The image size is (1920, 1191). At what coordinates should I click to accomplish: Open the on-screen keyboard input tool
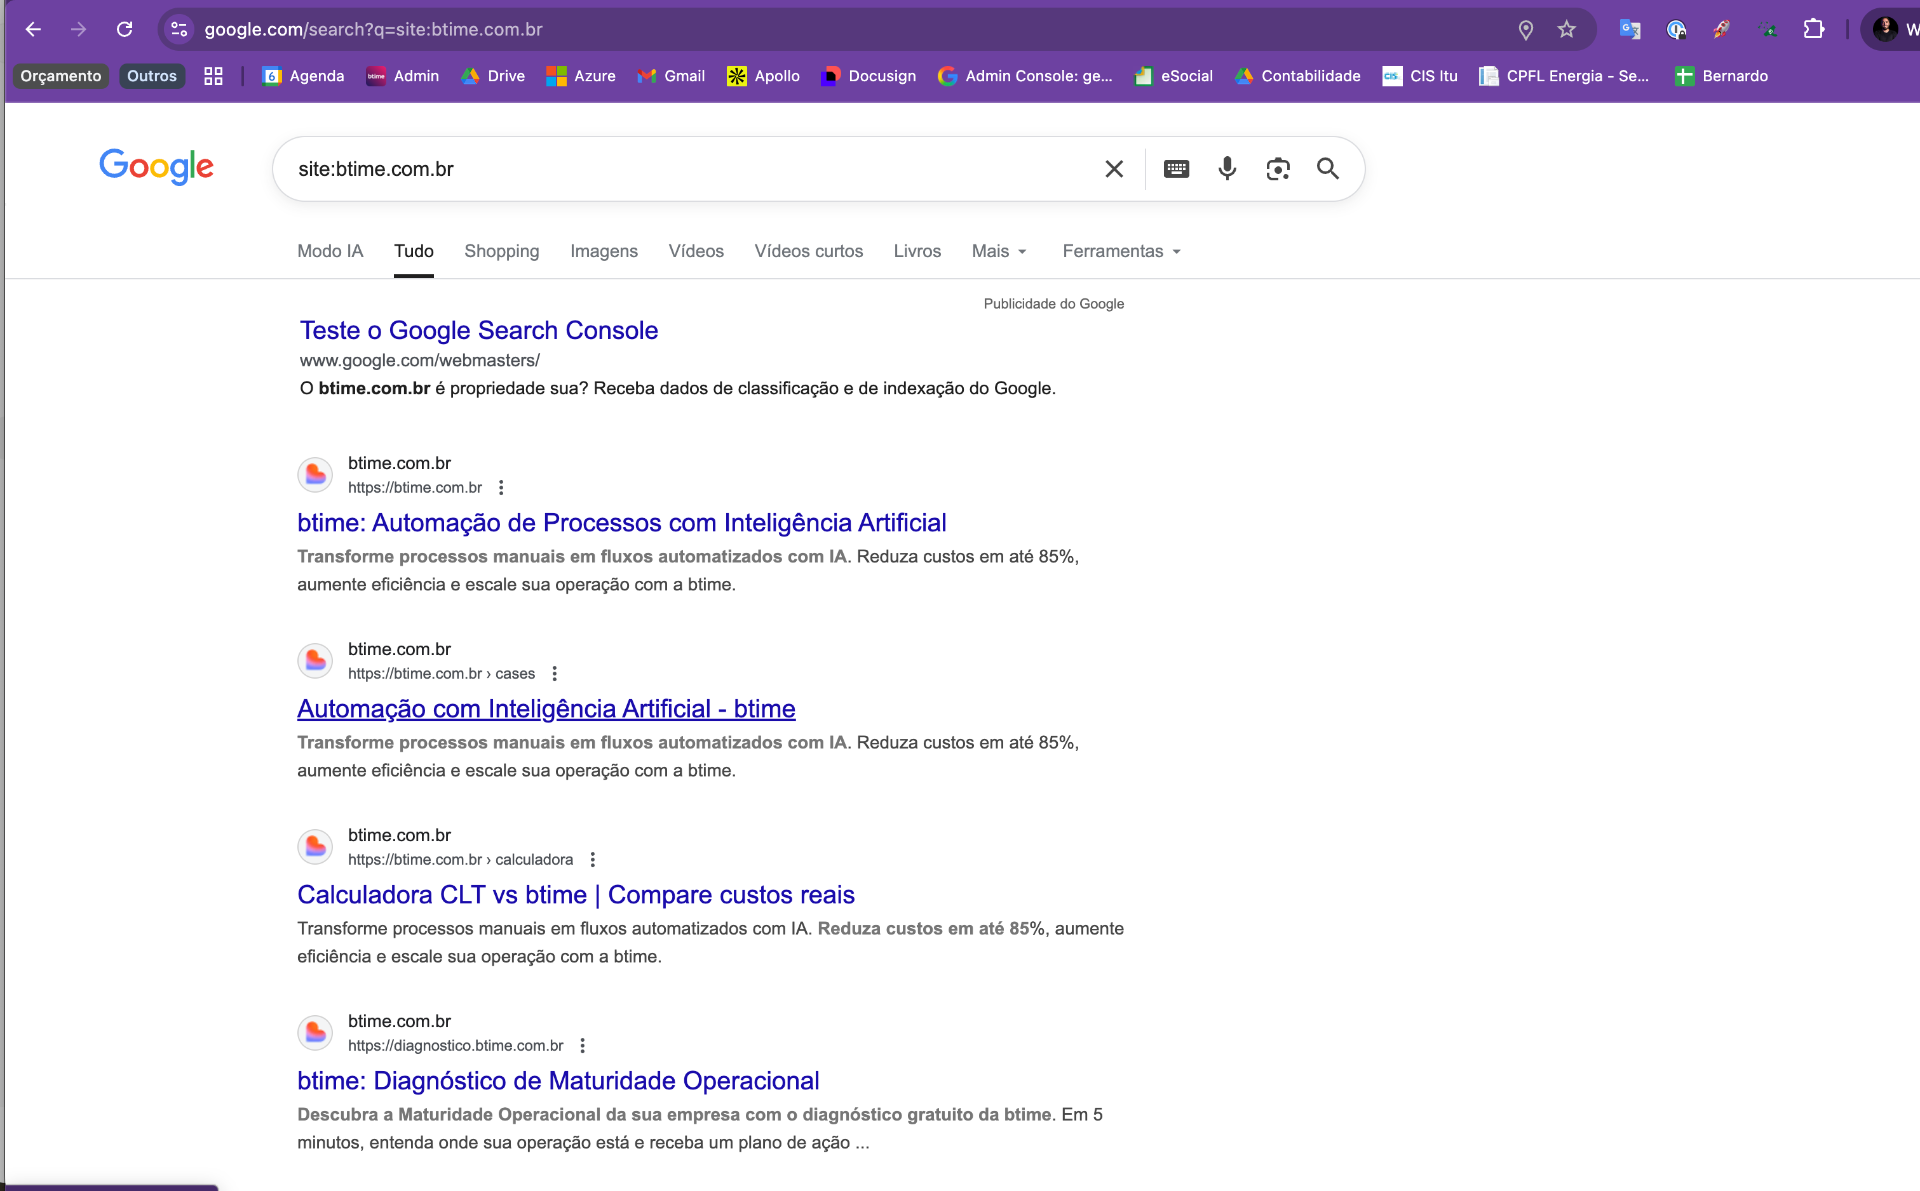pos(1176,169)
